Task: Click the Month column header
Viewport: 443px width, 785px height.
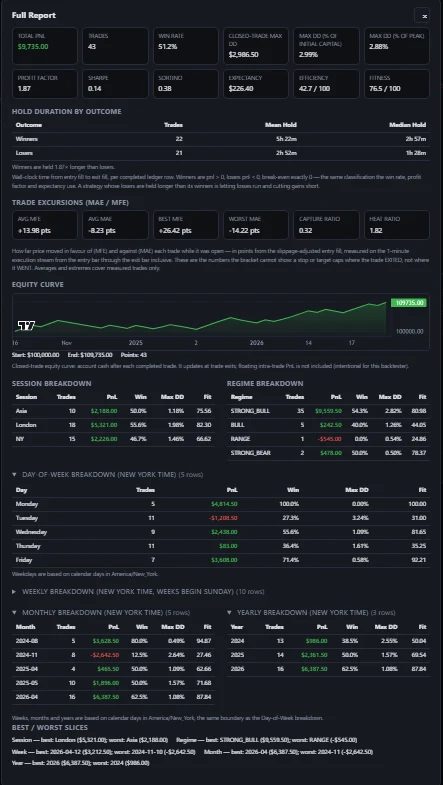Action: pyautogui.click(x=26, y=627)
